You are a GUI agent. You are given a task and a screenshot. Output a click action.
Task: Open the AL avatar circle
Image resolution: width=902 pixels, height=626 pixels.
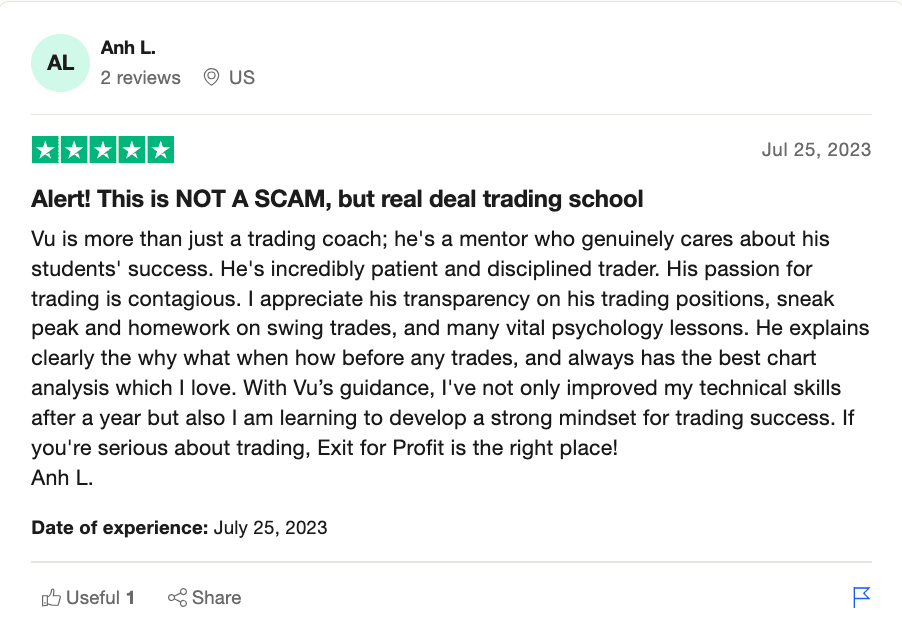(x=60, y=63)
